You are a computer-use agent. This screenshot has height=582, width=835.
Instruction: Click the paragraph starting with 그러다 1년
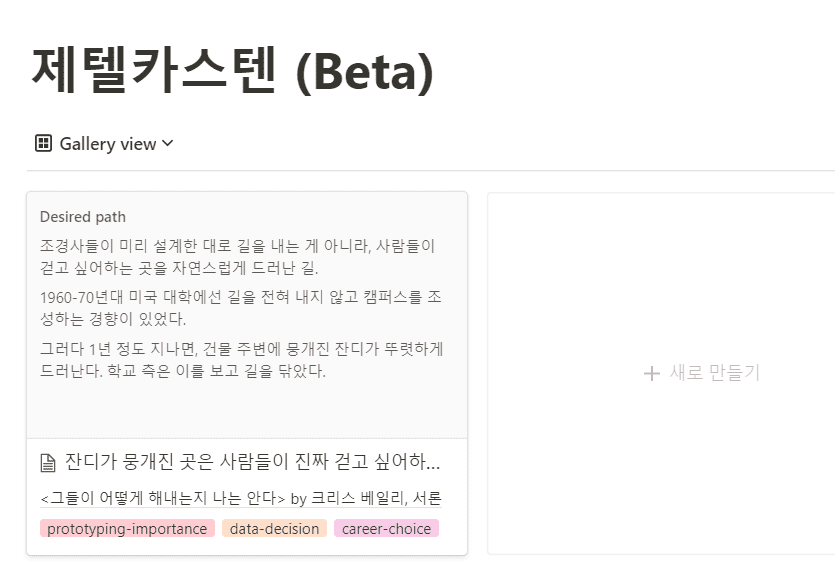point(242,359)
